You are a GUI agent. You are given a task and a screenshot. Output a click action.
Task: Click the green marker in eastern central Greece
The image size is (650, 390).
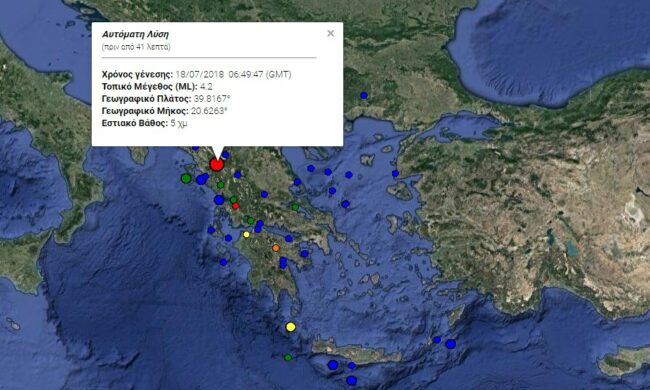coord(295,206)
